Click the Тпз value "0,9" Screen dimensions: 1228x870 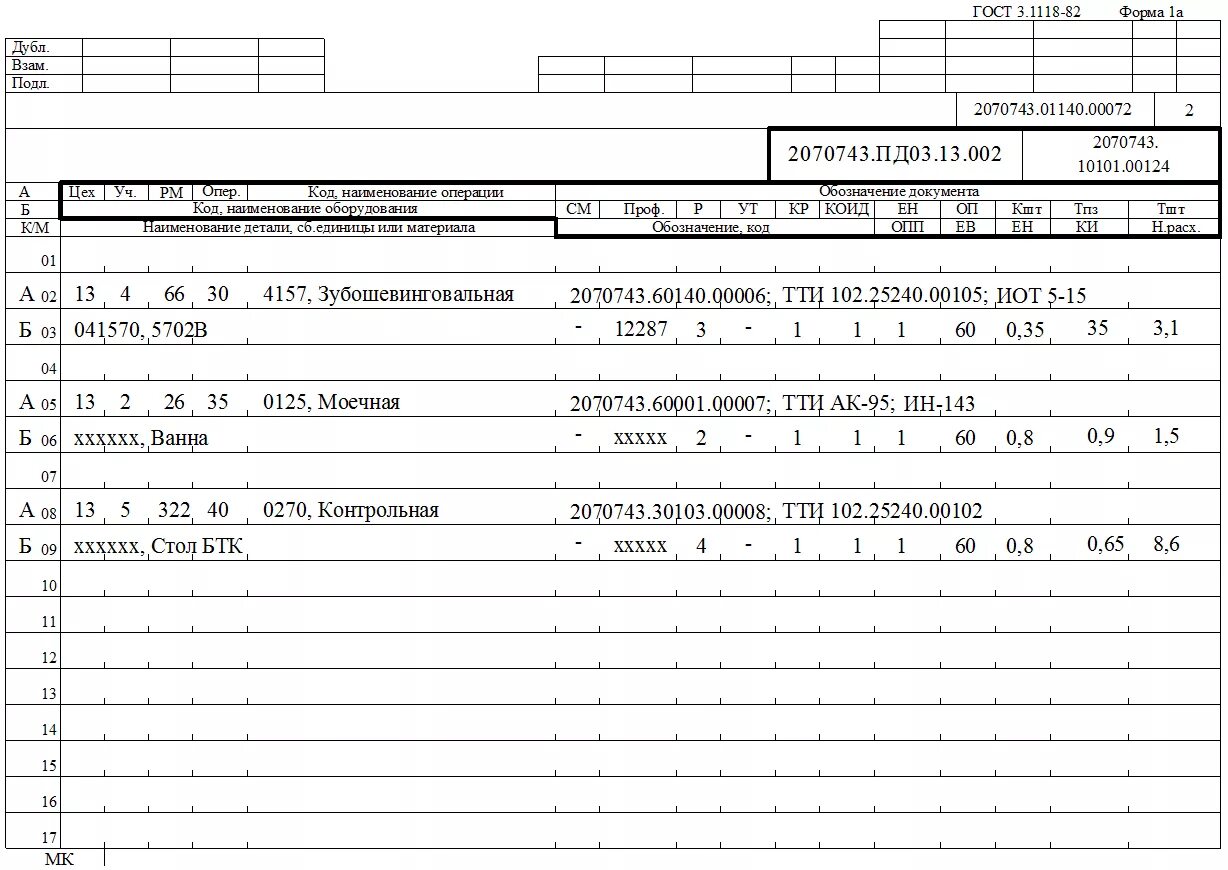tap(1101, 435)
